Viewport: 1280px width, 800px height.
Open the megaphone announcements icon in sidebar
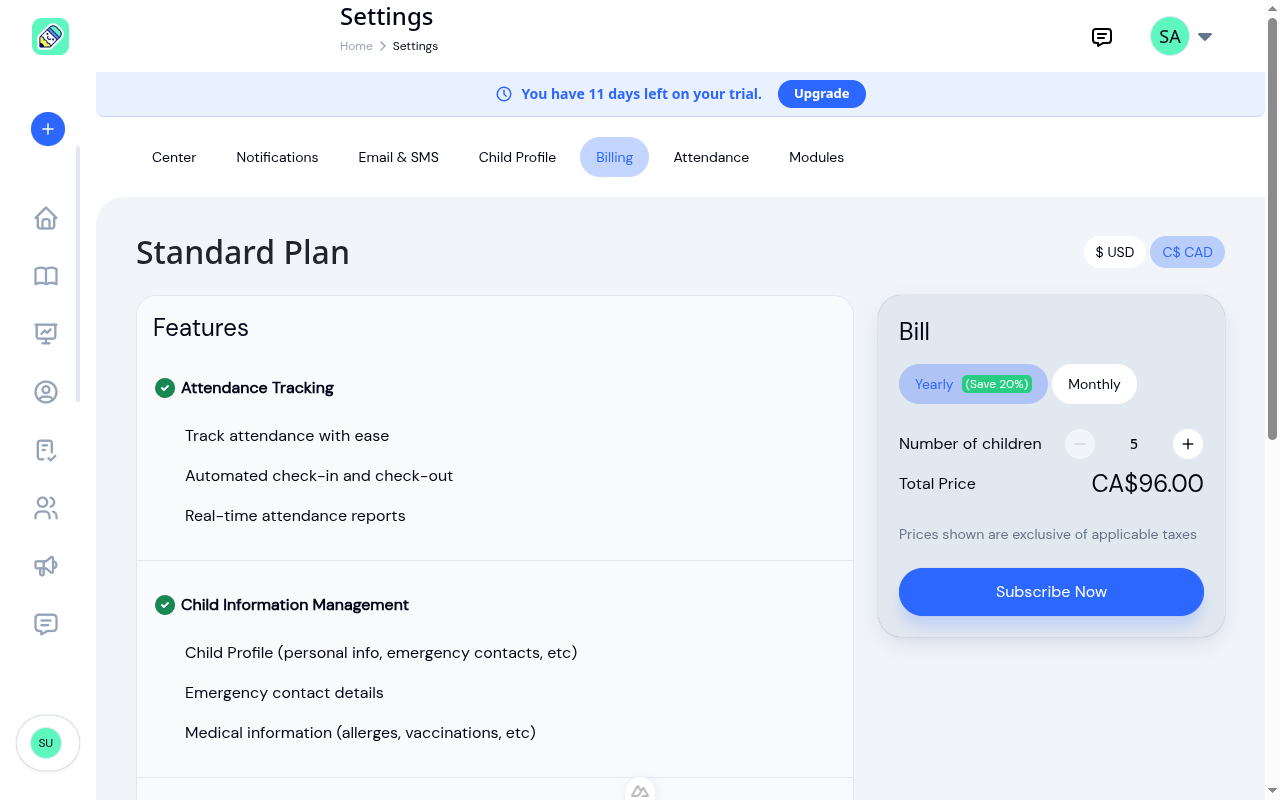46,566
